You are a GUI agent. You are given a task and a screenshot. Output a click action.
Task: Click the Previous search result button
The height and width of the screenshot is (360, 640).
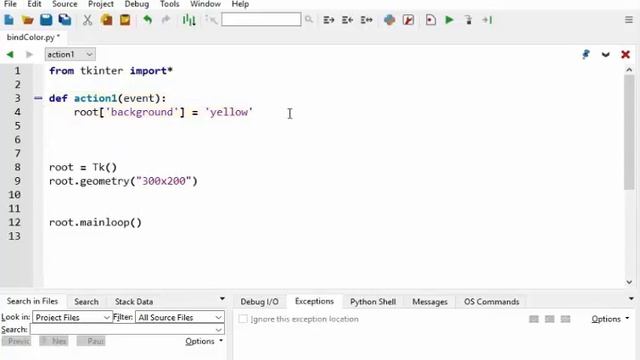(x=16, y=341)
